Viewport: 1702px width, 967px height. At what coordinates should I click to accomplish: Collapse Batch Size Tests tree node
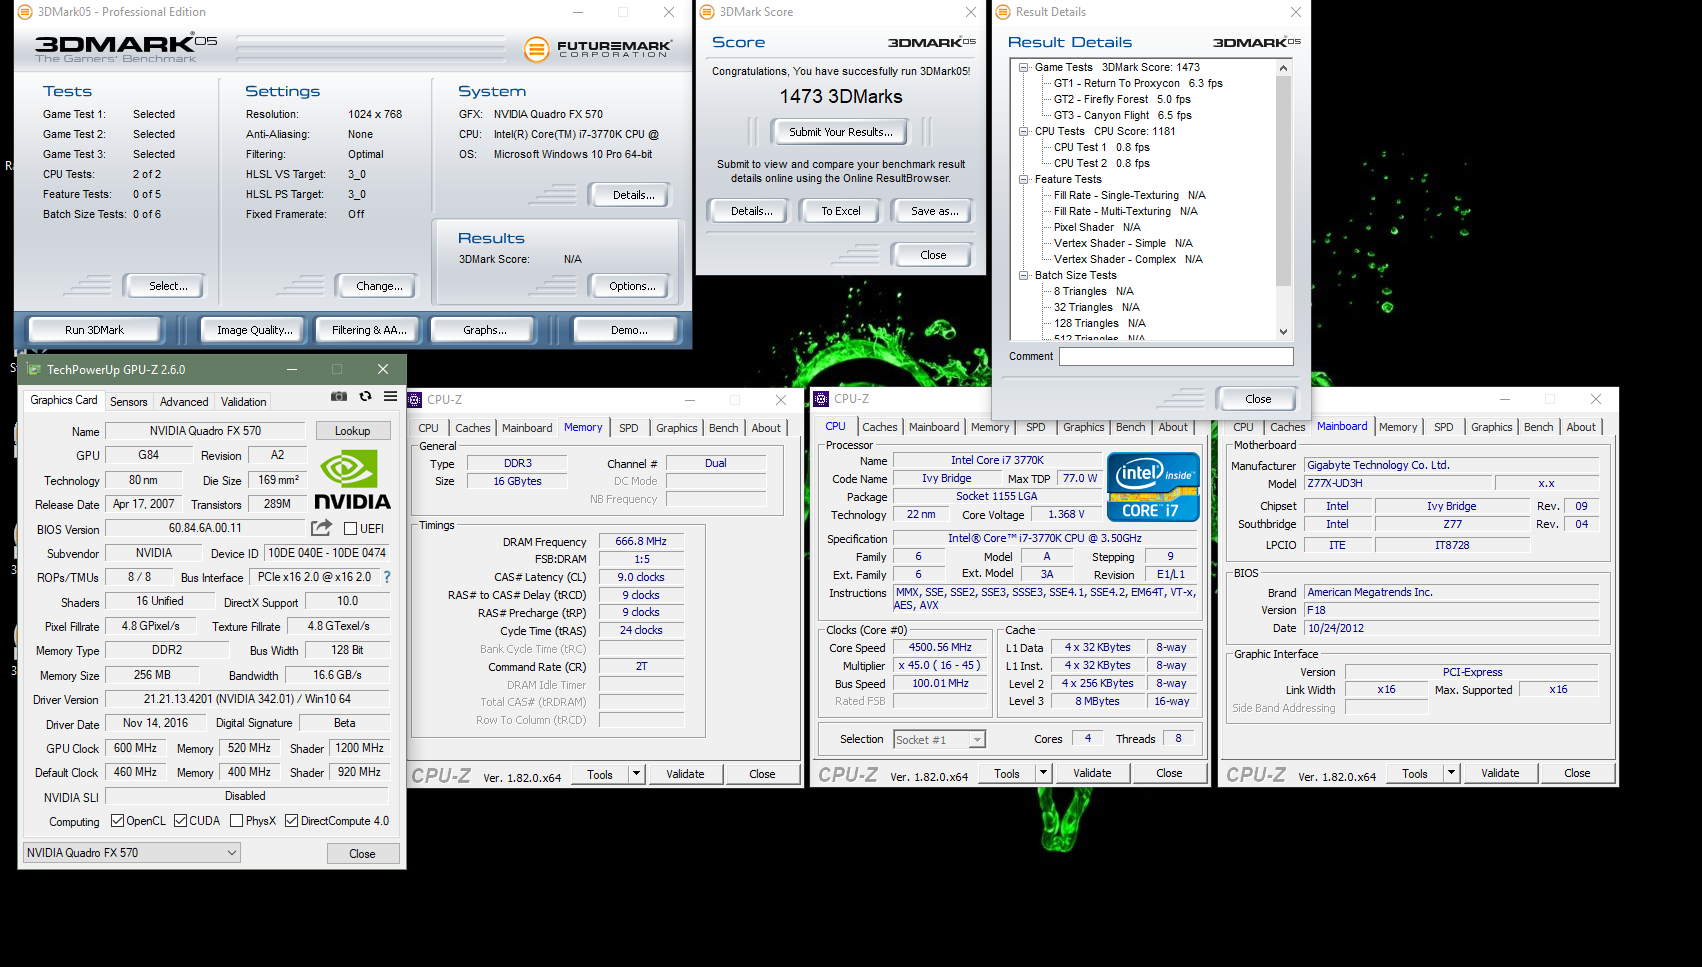(1024, 275)
